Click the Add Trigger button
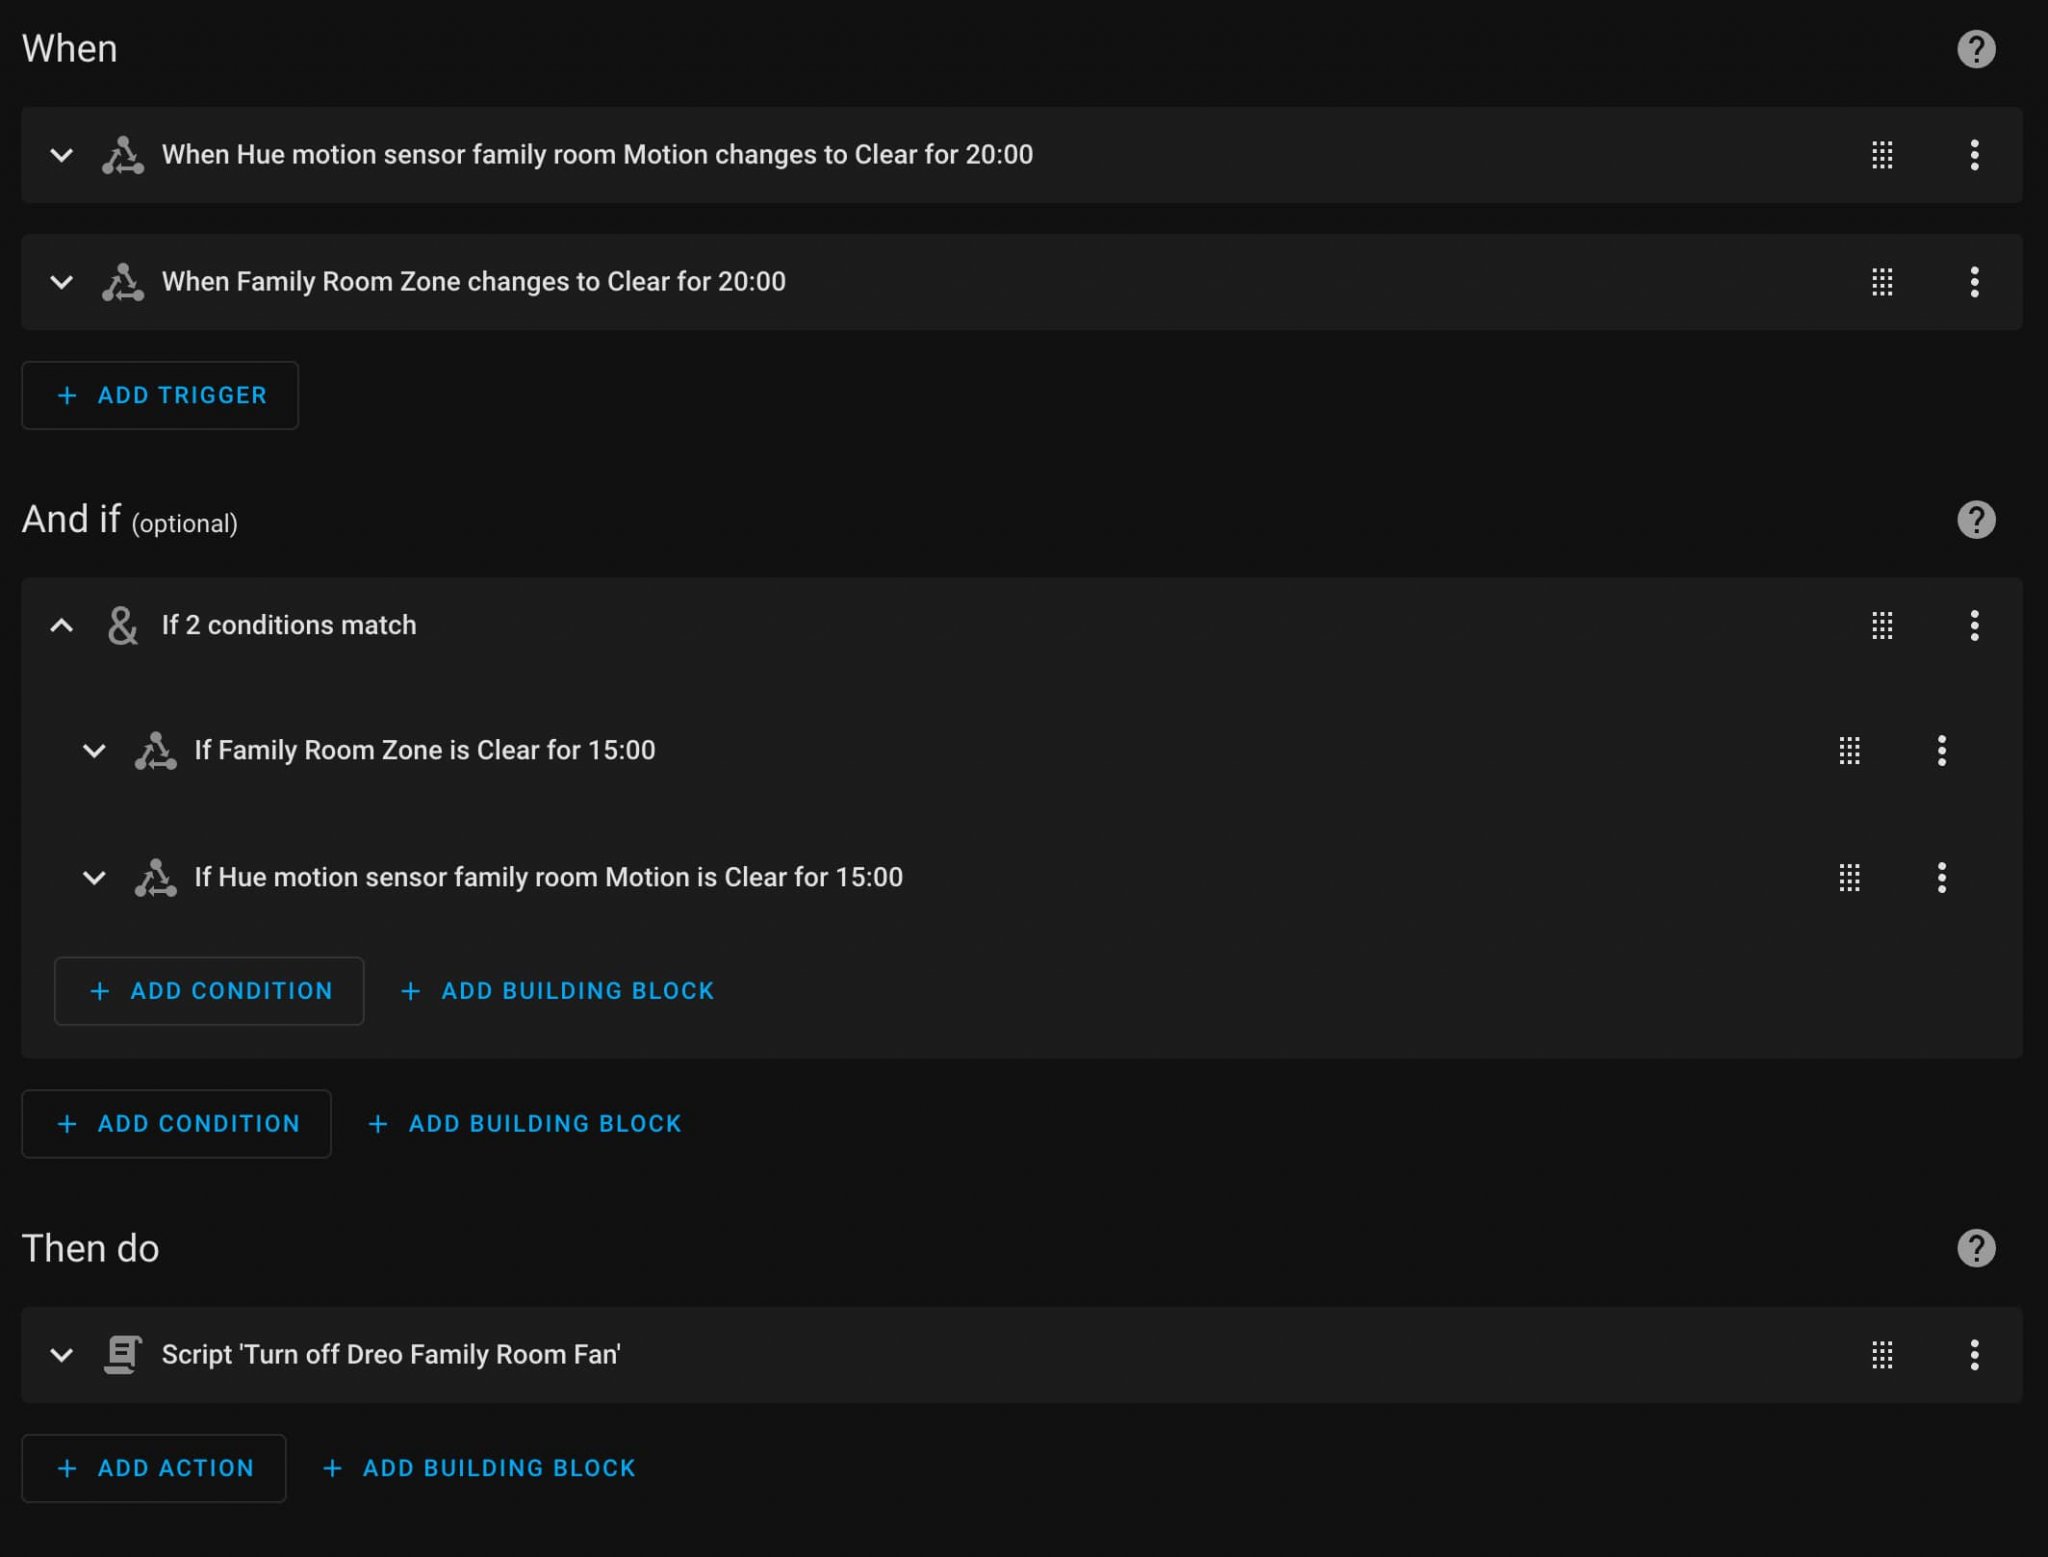2048x1557 pixels. click(x=160, y=396)
